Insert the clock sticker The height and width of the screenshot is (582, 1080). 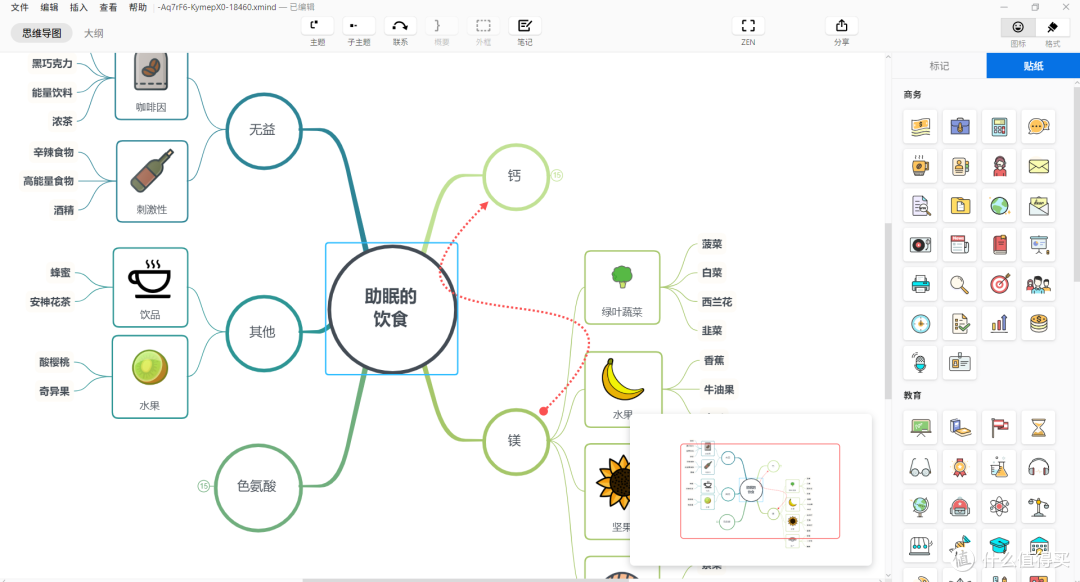920,323
